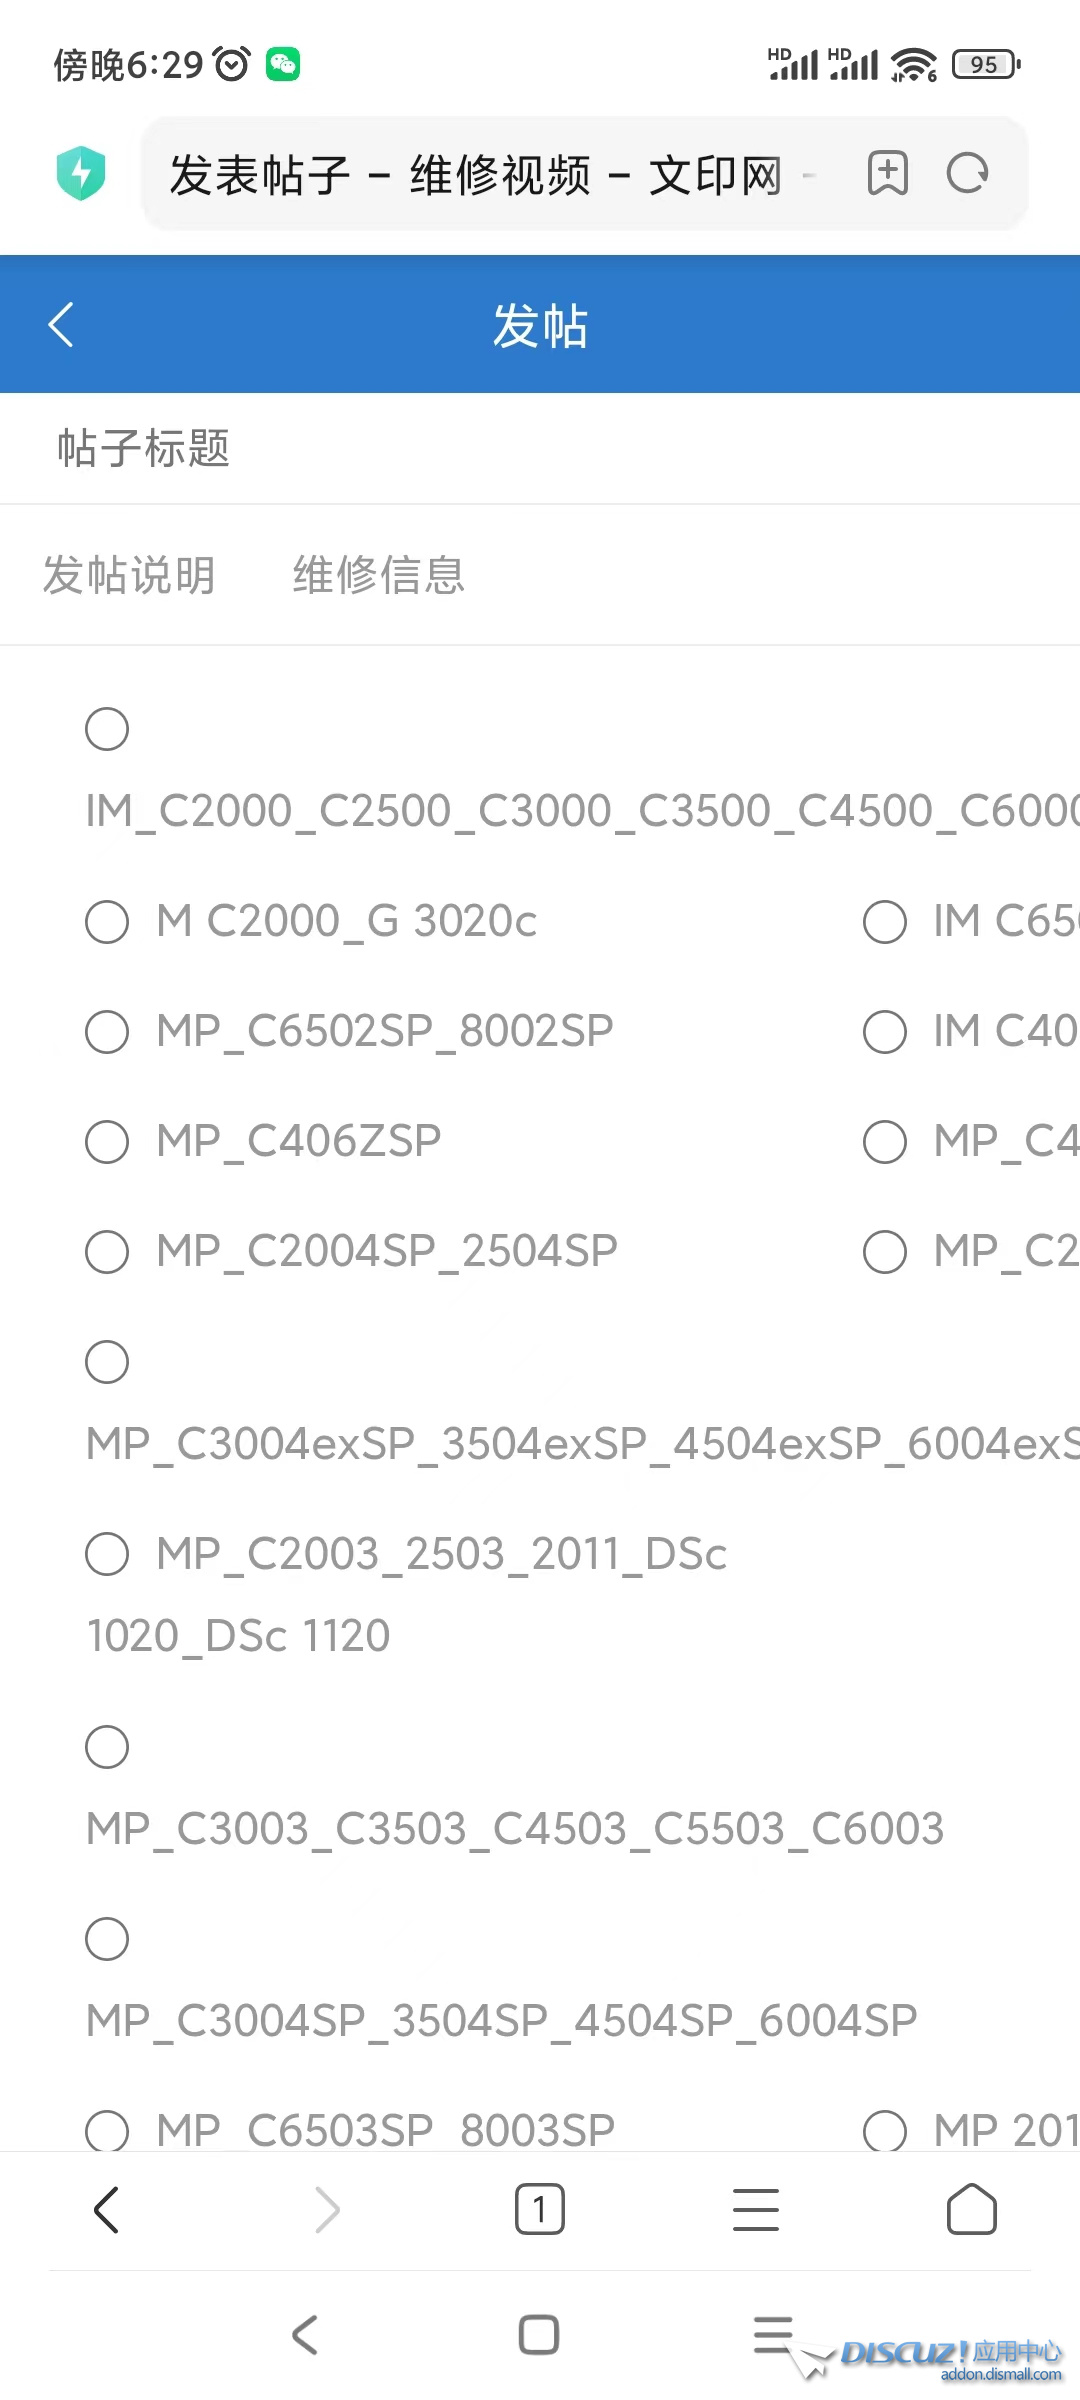Select the M C2000_G 3020c option
1080x2400 pixels.
click(x=107, y=921)
